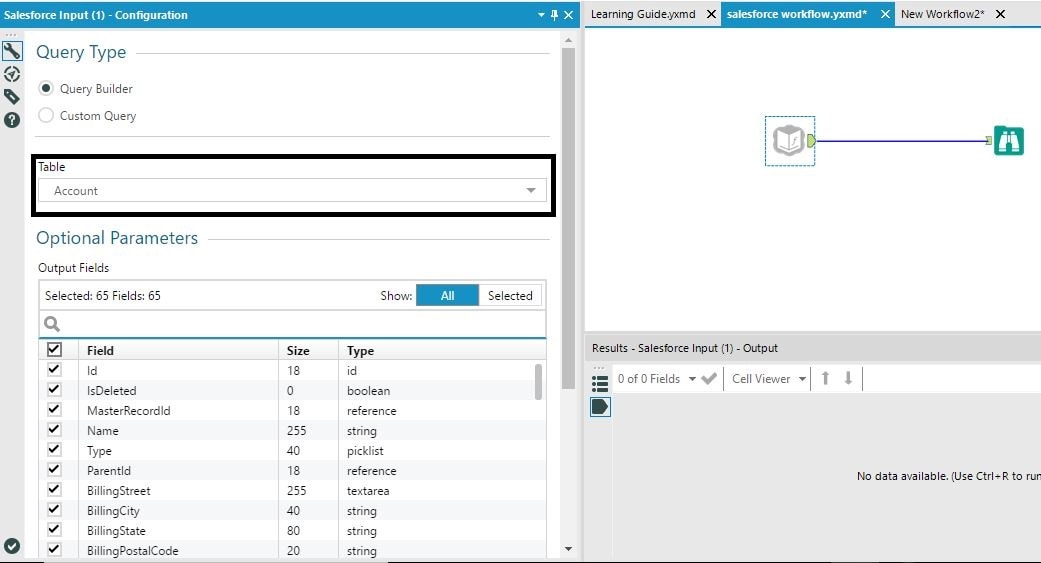Open the configuration wrench tab

(x=12, y=51)
